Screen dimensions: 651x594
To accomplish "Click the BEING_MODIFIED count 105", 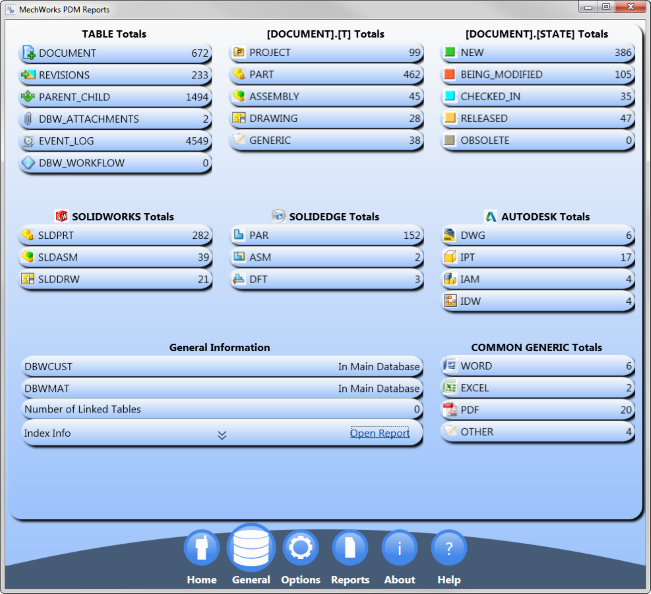I will 623,74.
